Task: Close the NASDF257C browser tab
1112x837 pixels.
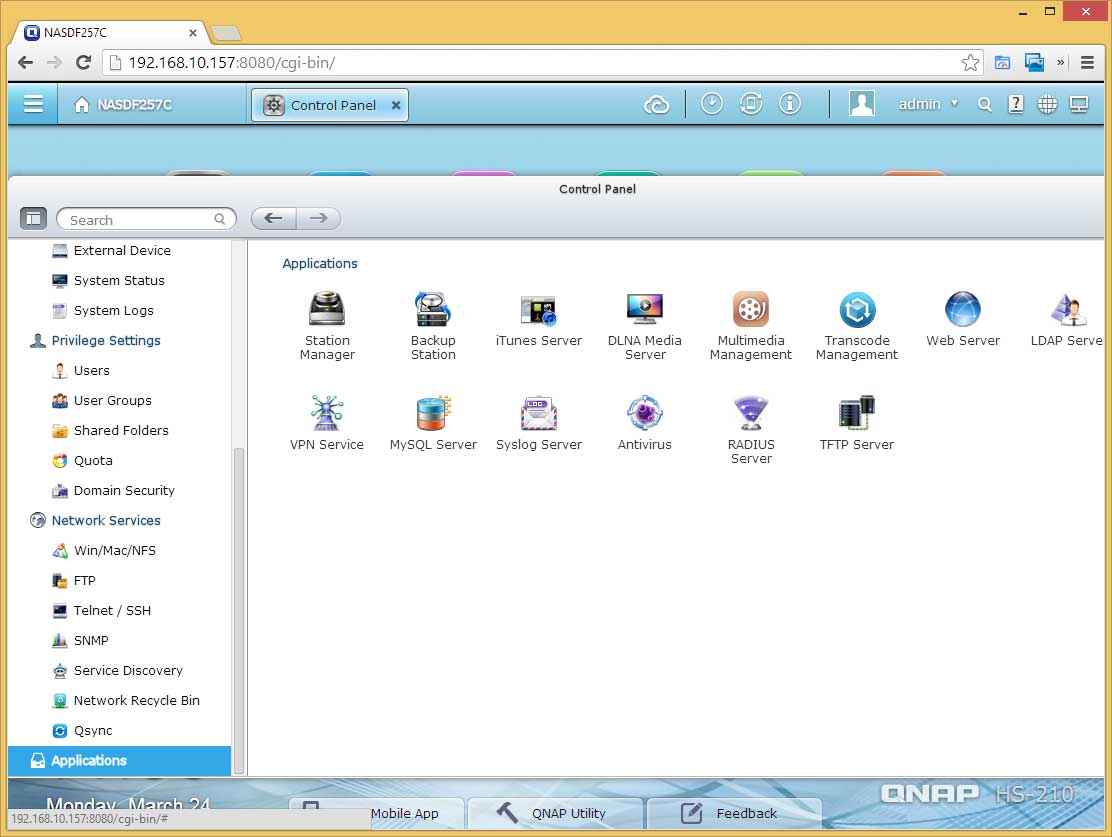Action: (x=192, y=33)
